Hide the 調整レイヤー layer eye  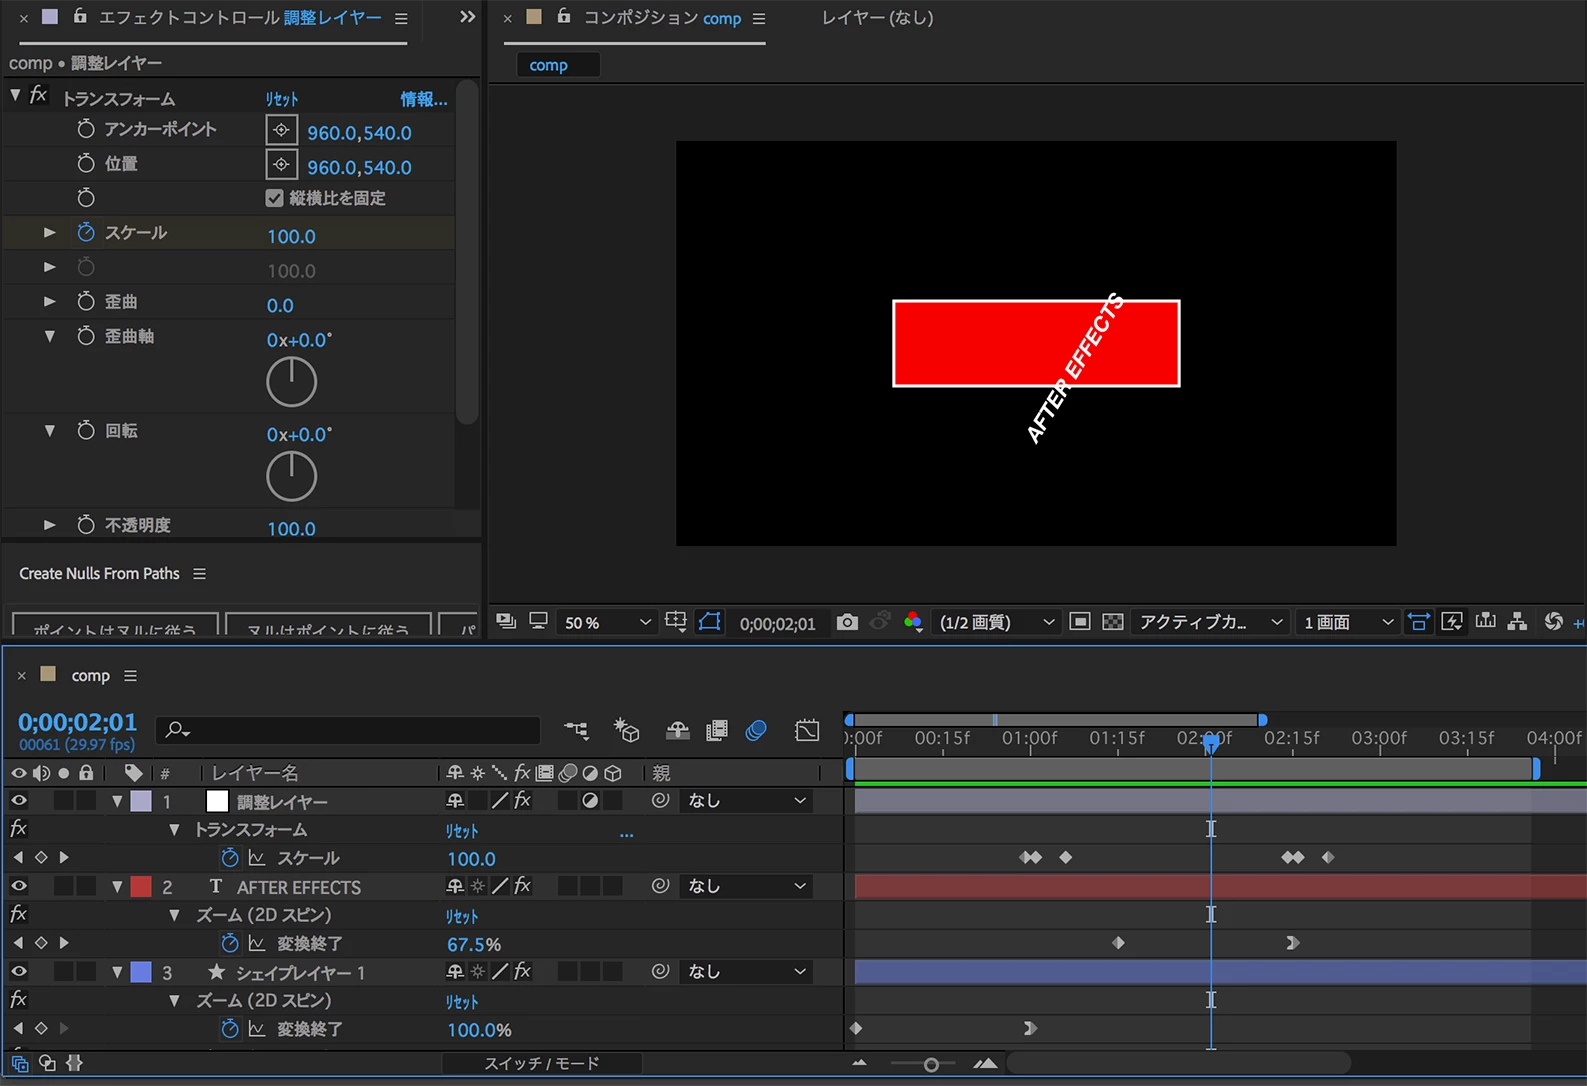pyautogui.click(x=19, y=801)
